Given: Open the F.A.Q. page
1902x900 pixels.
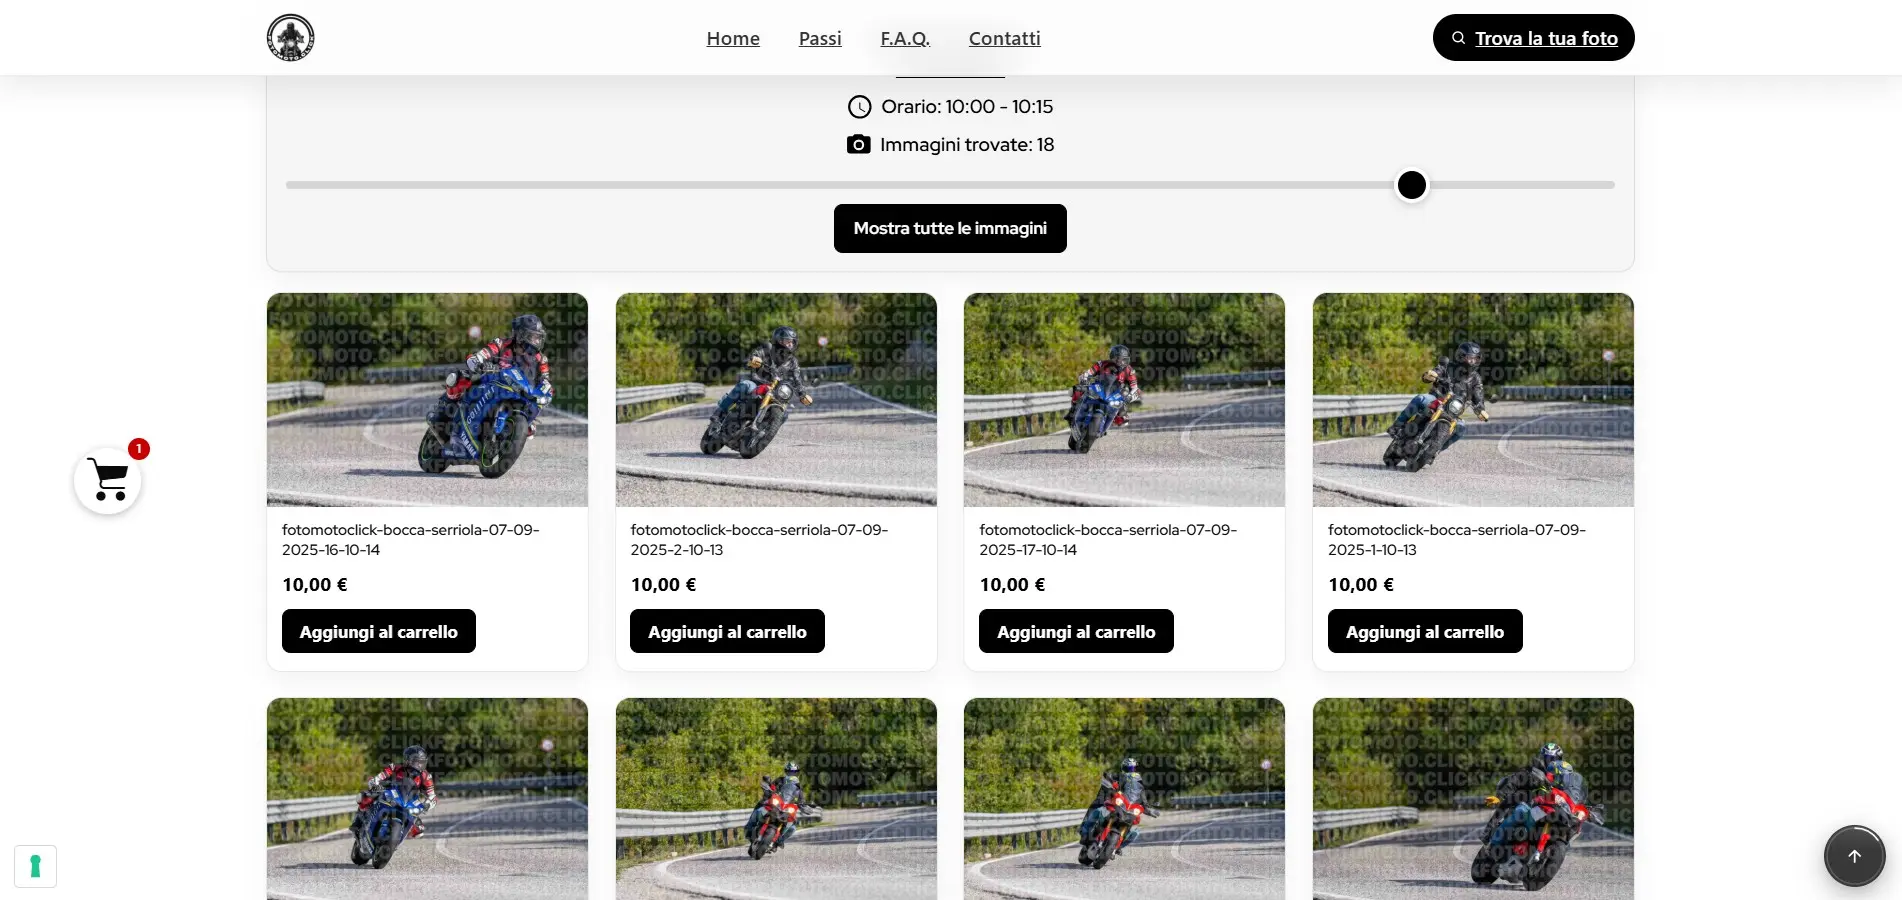Looking at the screenshot, I should tap(905, 39).
